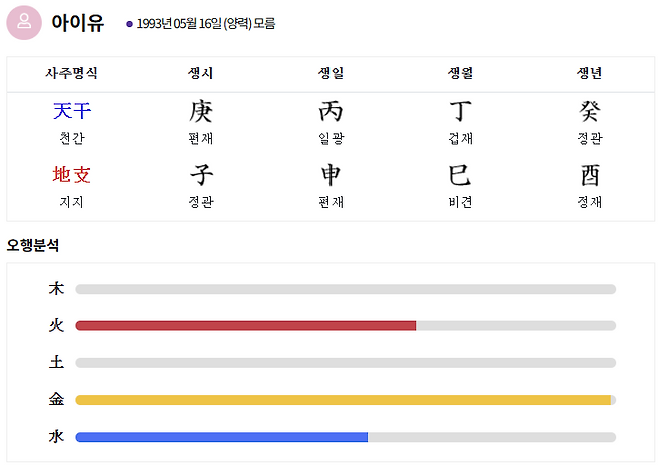
Task: Click the yellow 金 metal element bar
Action: point(343,400)
